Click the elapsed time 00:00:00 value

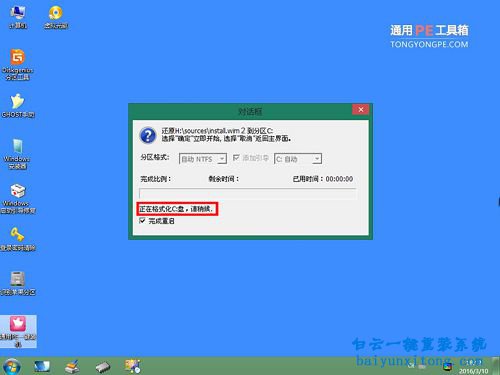(x=339, y=179)
